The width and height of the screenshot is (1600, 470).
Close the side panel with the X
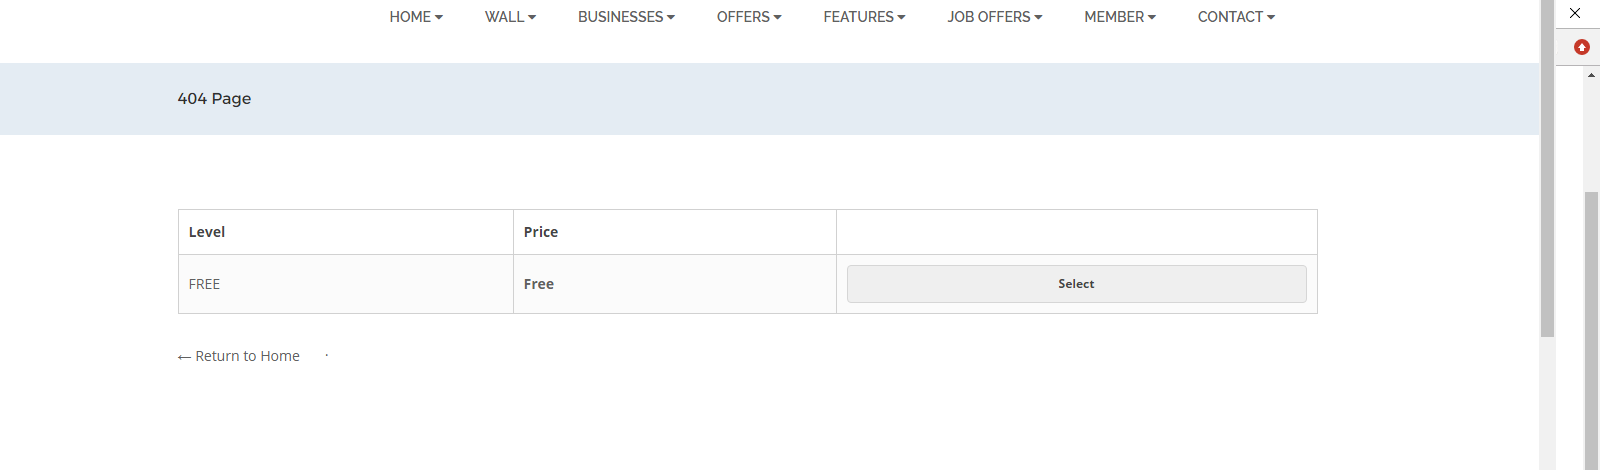pos(1575,13)
